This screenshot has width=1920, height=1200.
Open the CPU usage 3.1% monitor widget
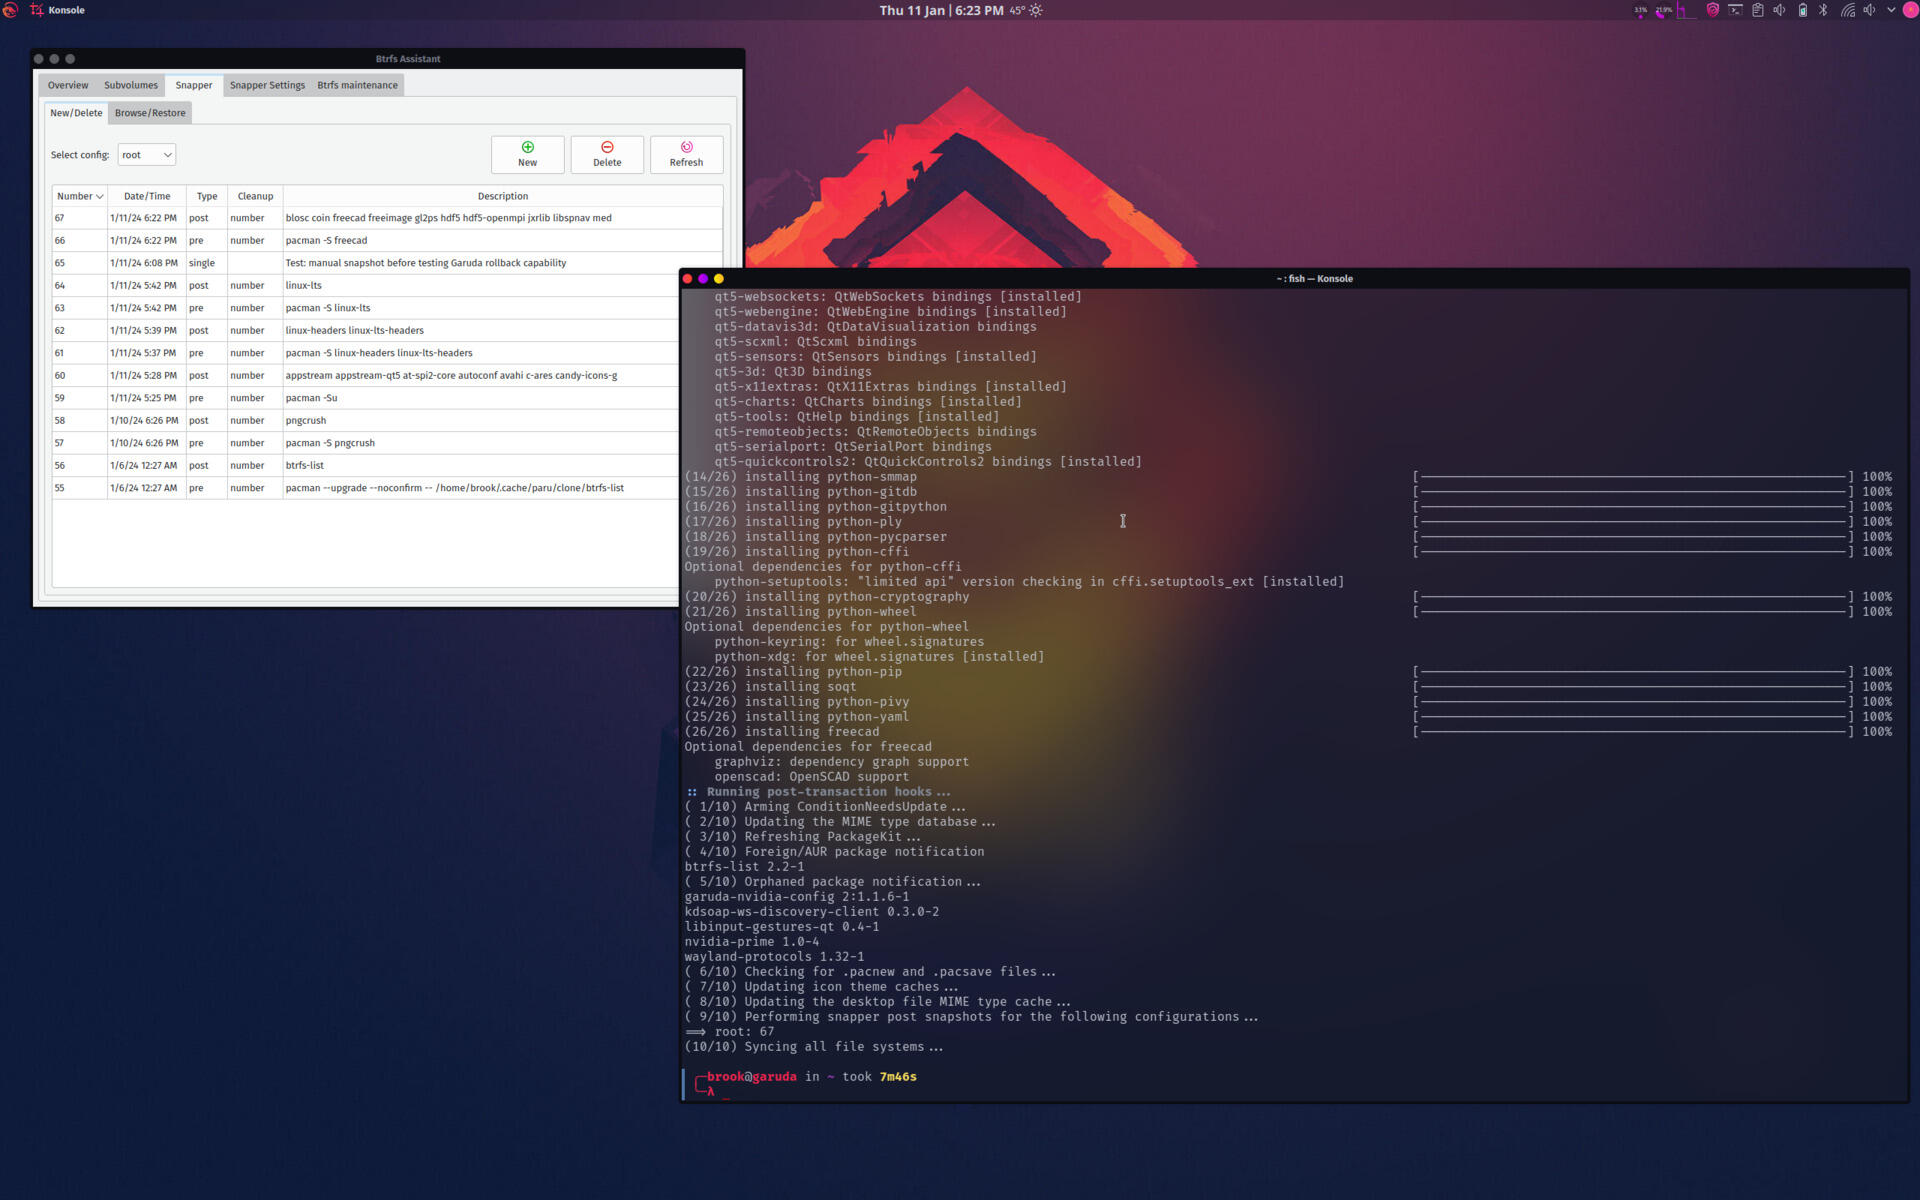click(1640, 10)
